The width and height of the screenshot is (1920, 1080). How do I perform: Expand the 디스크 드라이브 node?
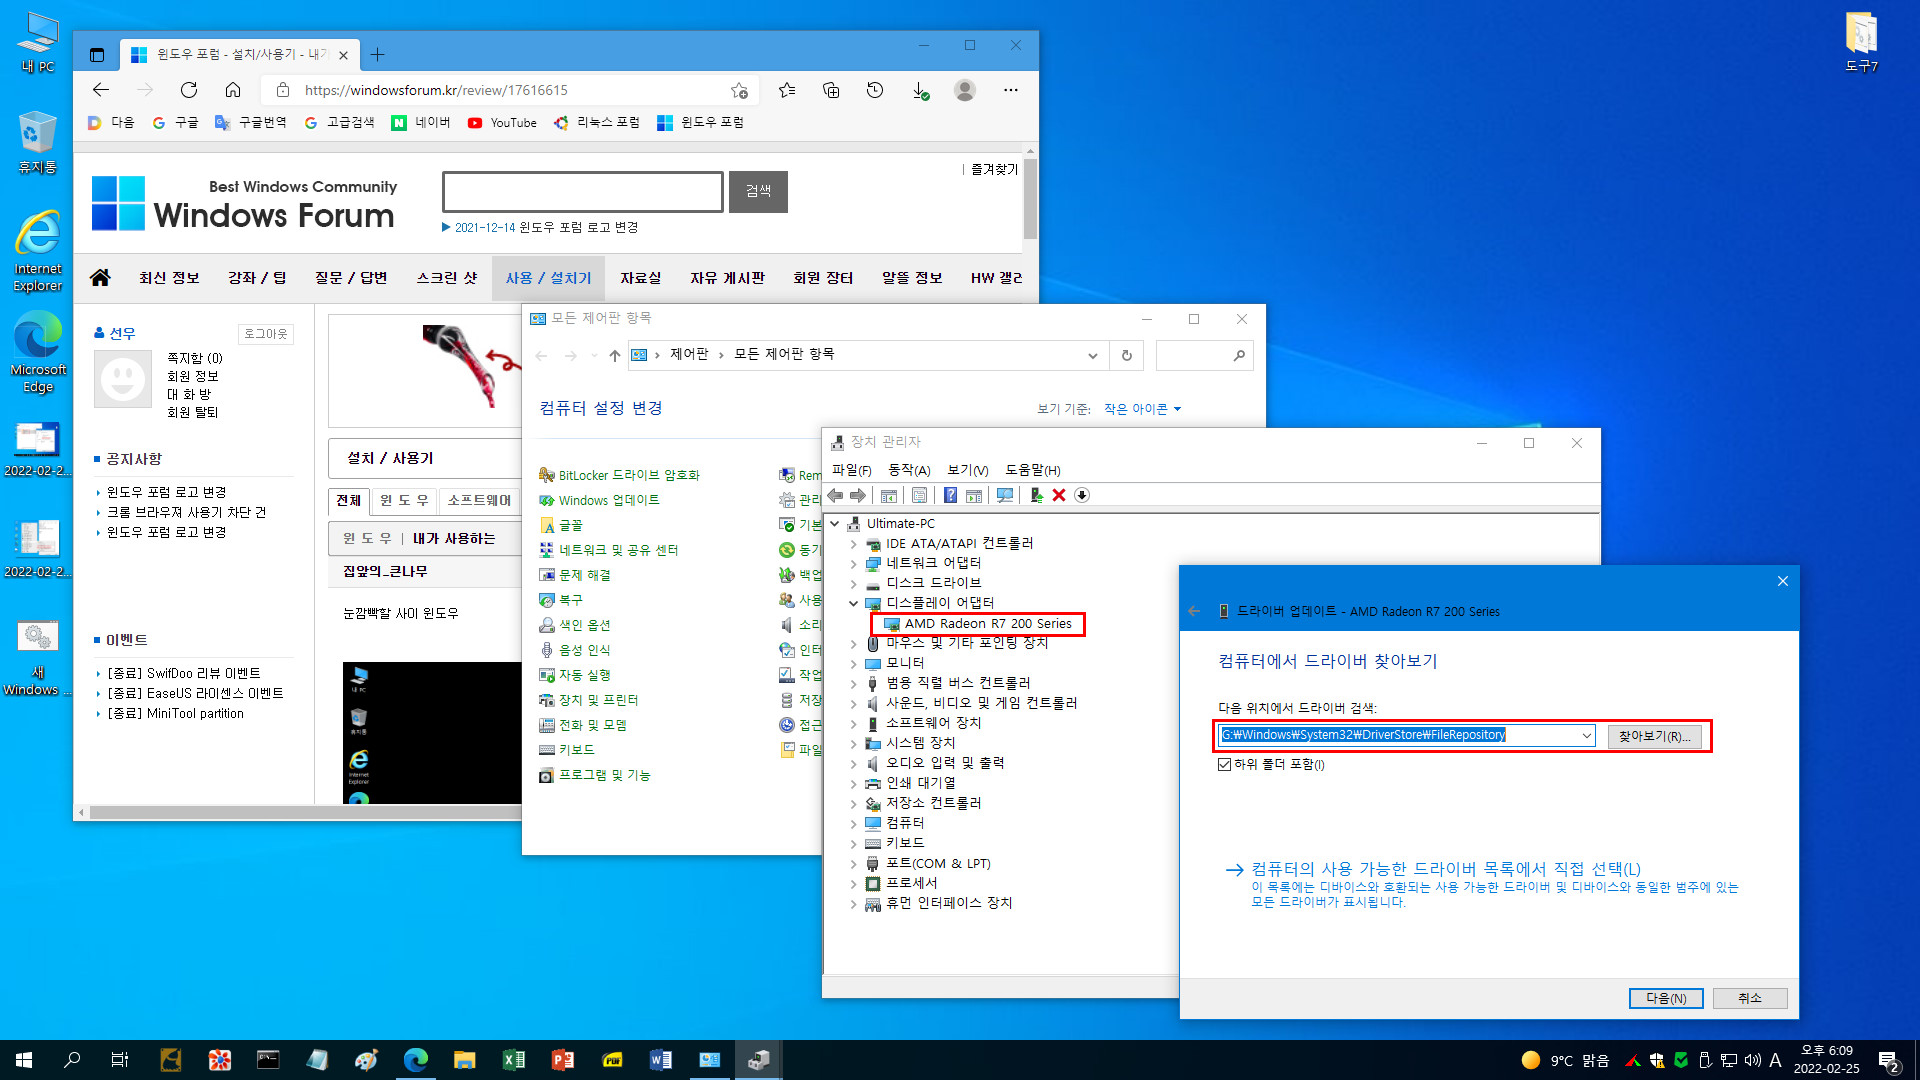853,583
